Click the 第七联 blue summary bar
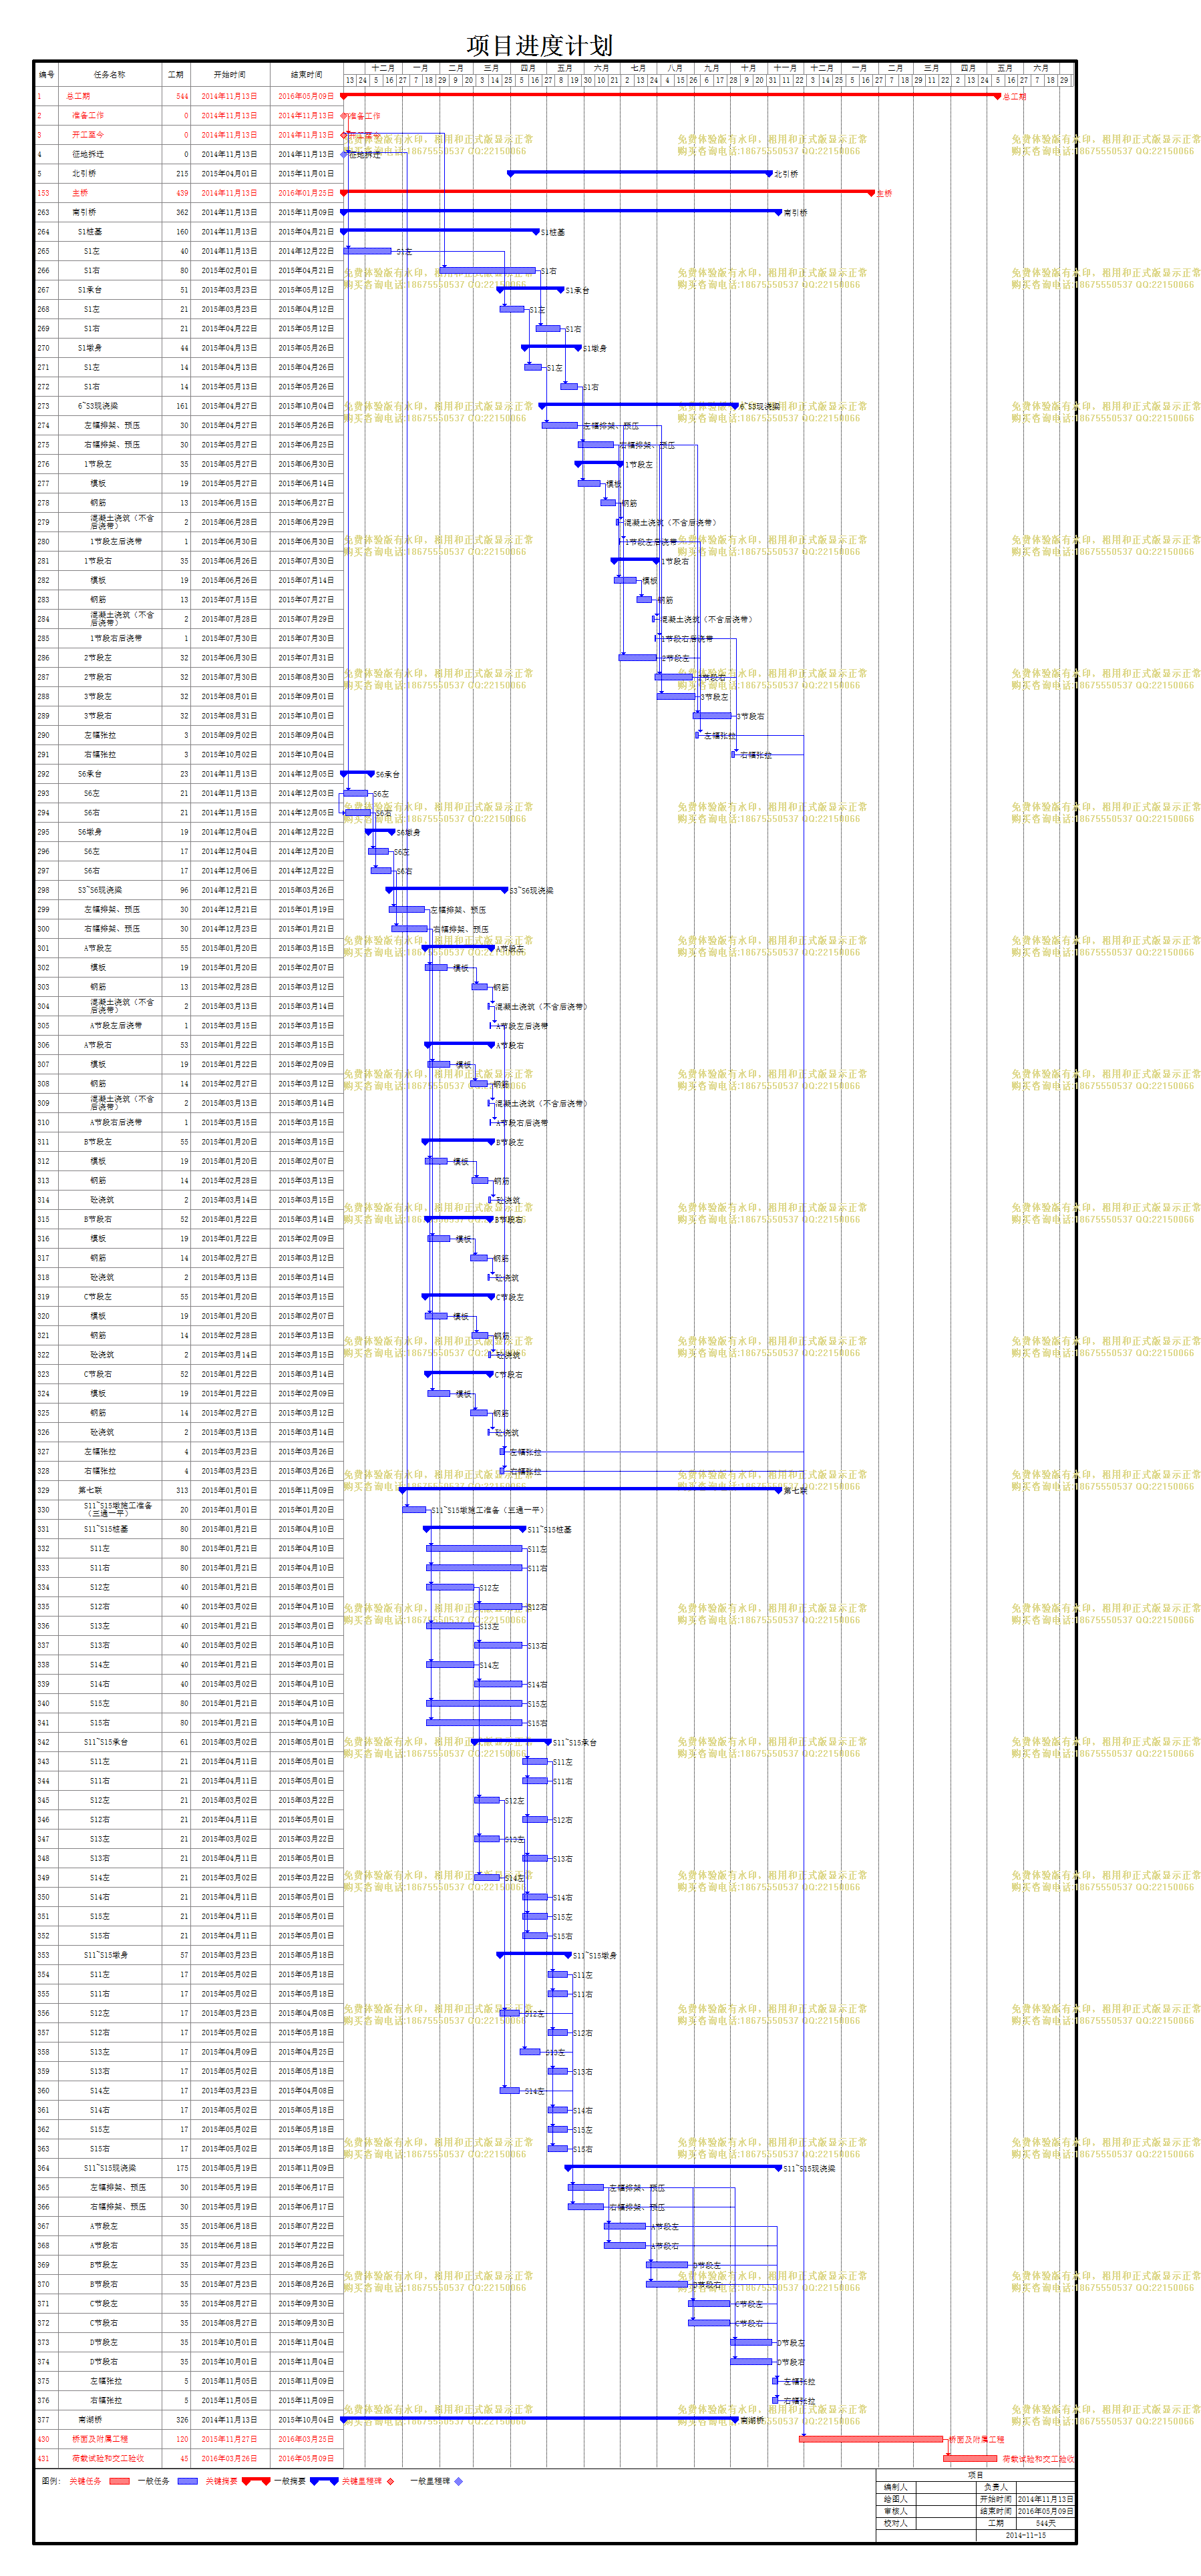 tap(590, 1489)
